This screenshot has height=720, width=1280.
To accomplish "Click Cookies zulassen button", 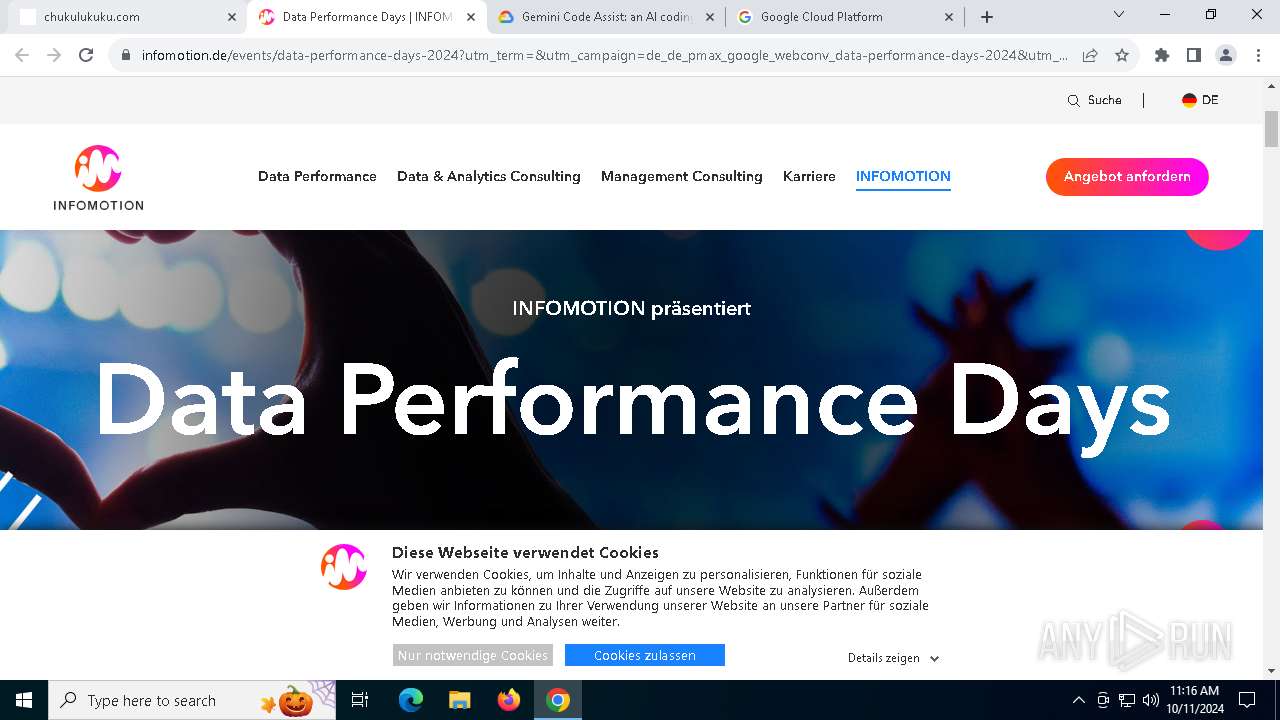I will [x=645, y=655].
